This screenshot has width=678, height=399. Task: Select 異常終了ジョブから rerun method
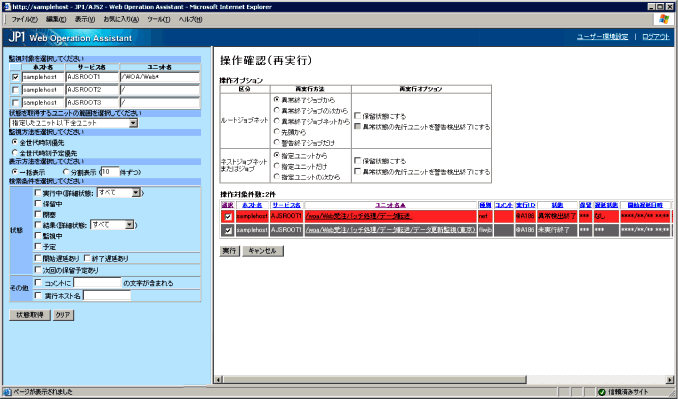(x=277, y=99)
